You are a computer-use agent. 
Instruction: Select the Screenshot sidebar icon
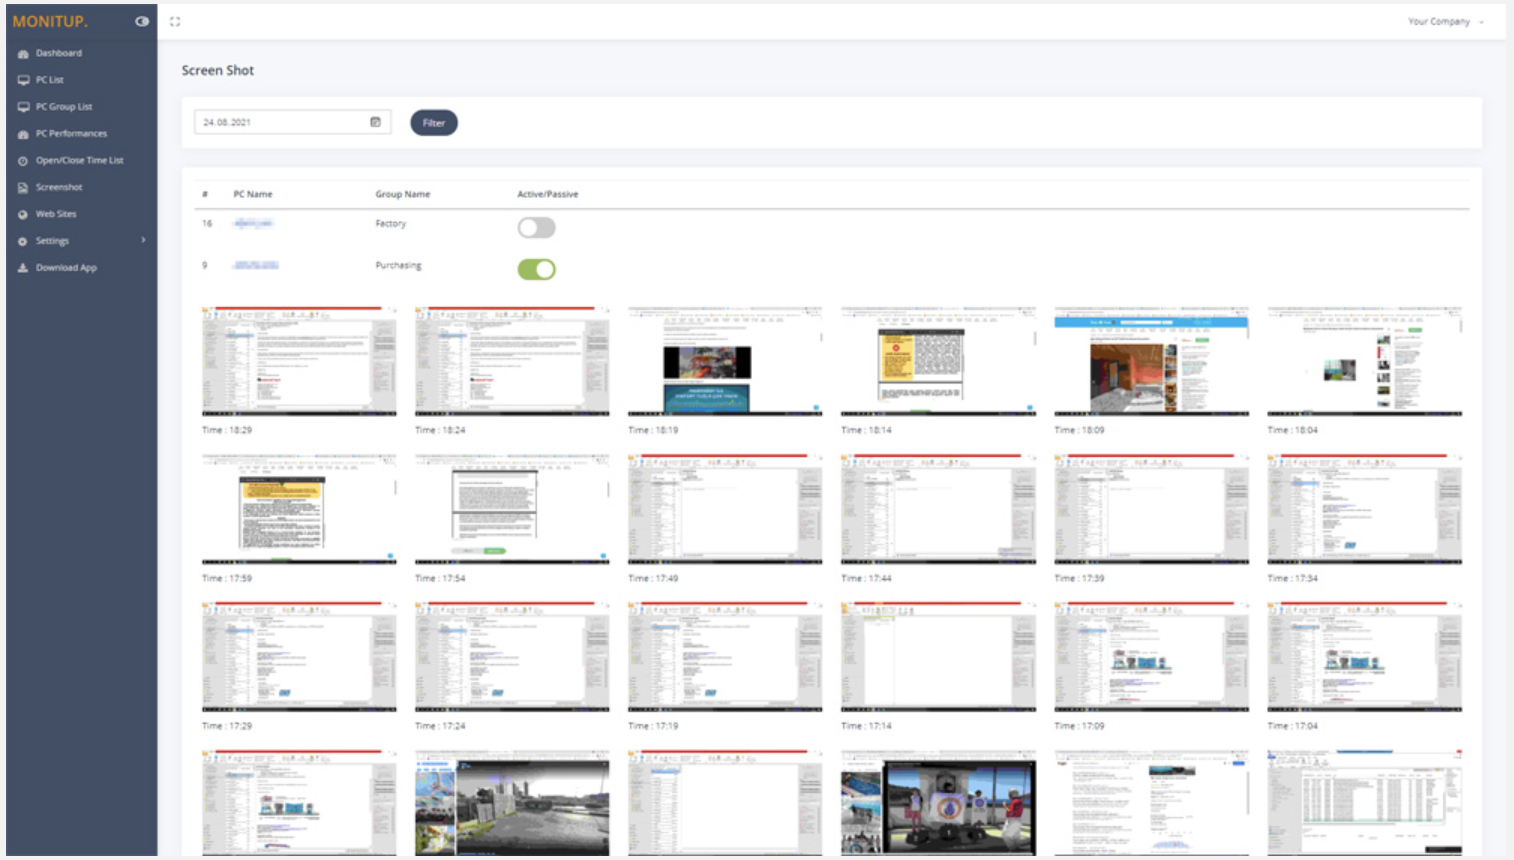coord(22,187)
